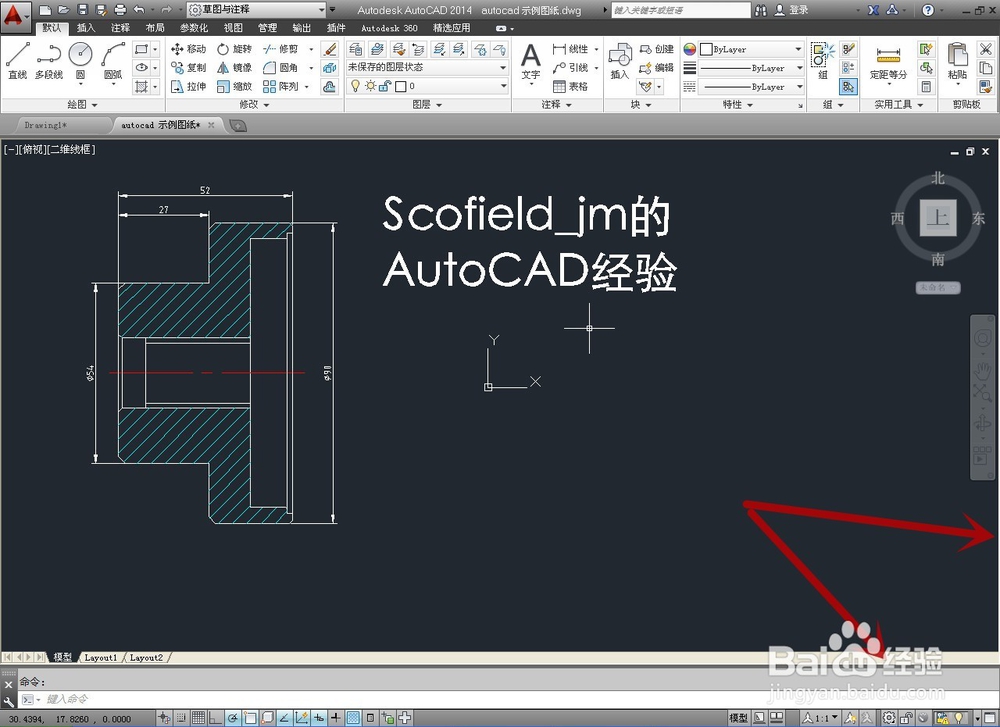Click the layer color square swatch
1000x727 pixels.
[x=401, y=86]
